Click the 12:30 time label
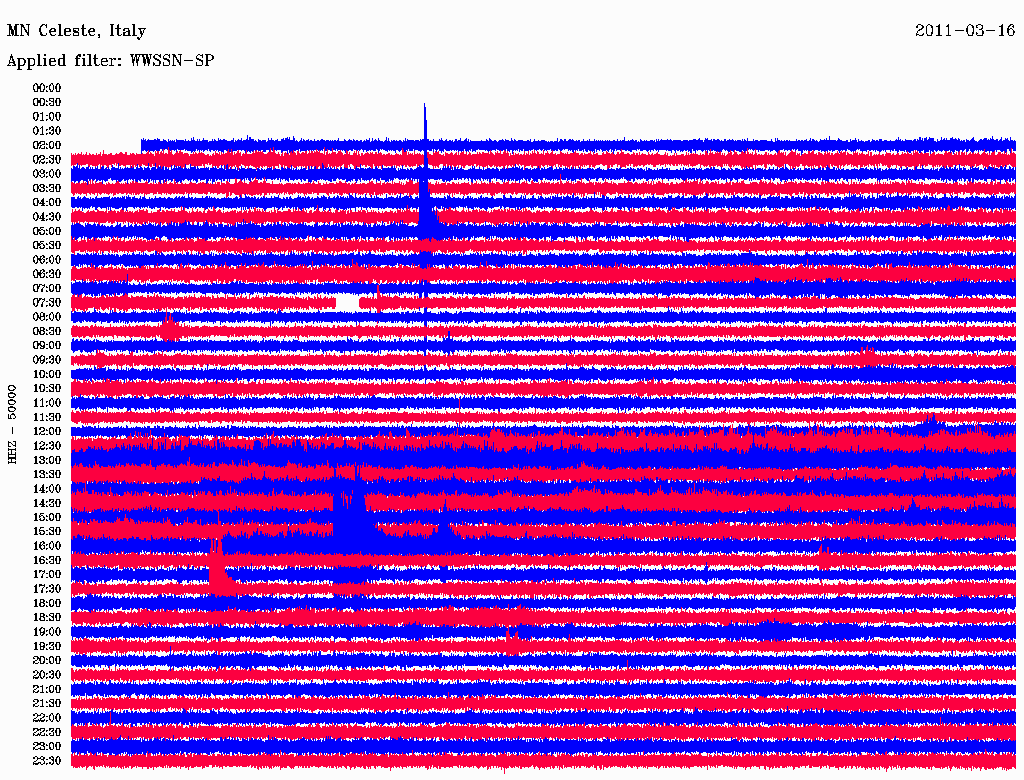This screenshot has width=1024, height=780. [46, 446]
